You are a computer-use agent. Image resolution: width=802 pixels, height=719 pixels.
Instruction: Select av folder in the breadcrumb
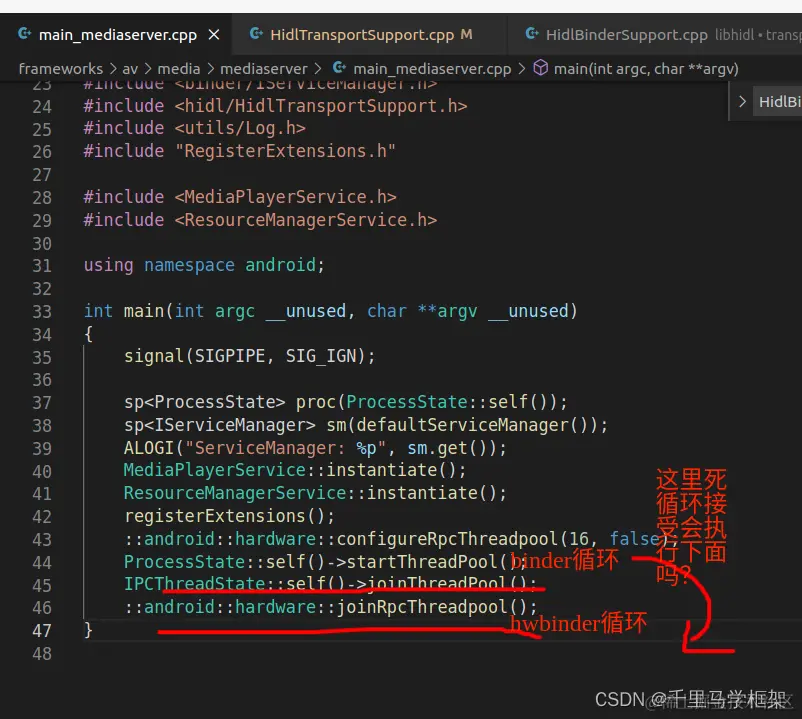click(130, 69)
